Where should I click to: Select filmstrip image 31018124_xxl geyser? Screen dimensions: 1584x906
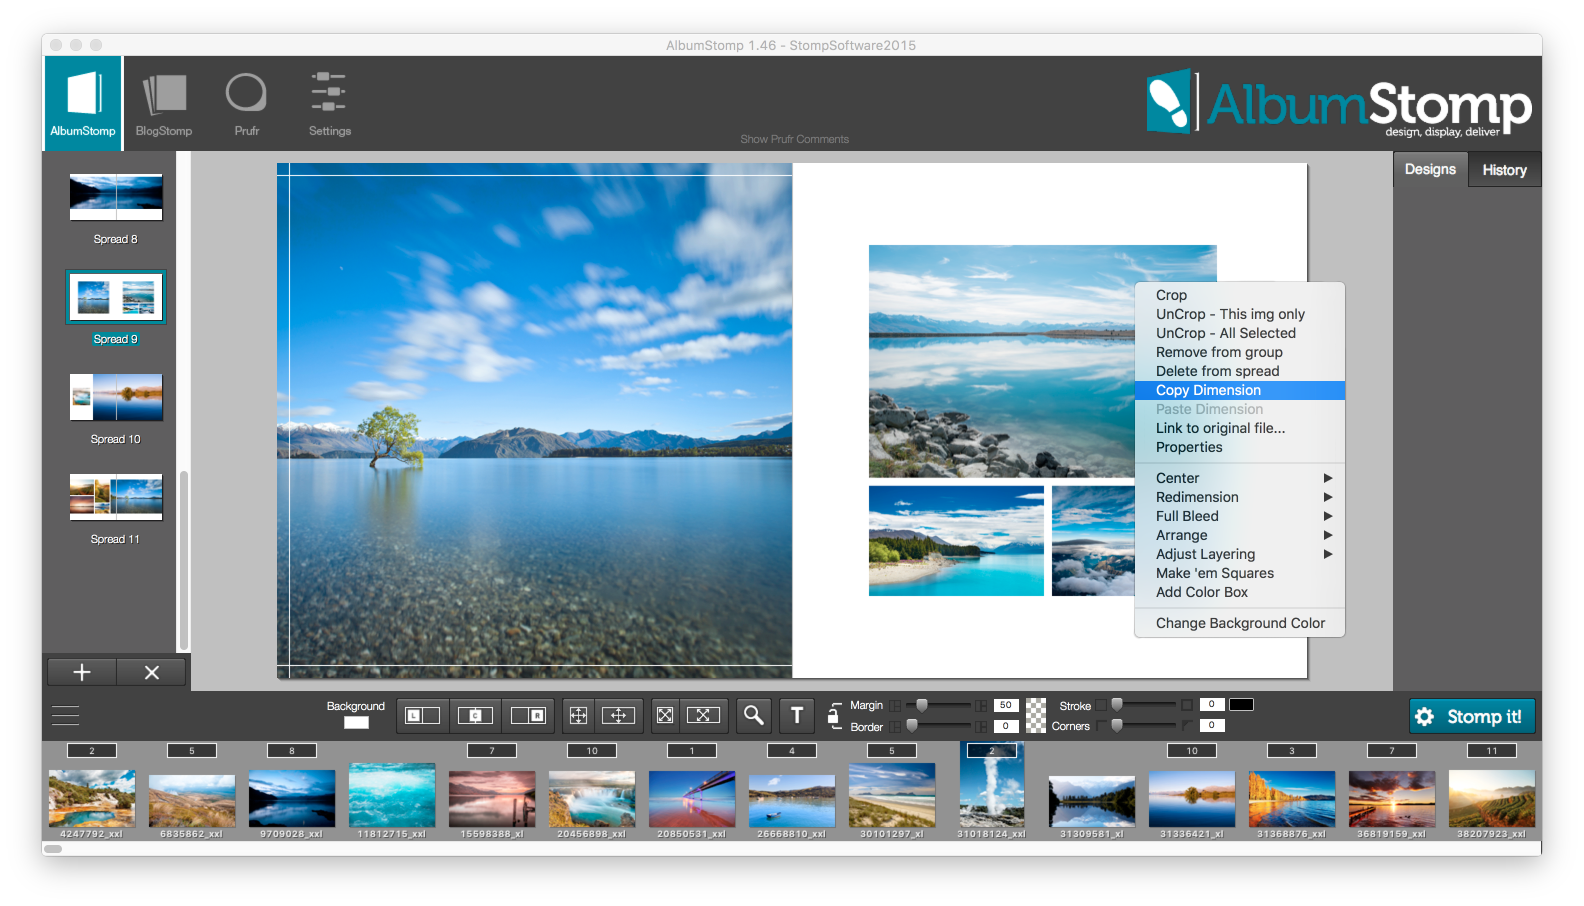[992, 785]
